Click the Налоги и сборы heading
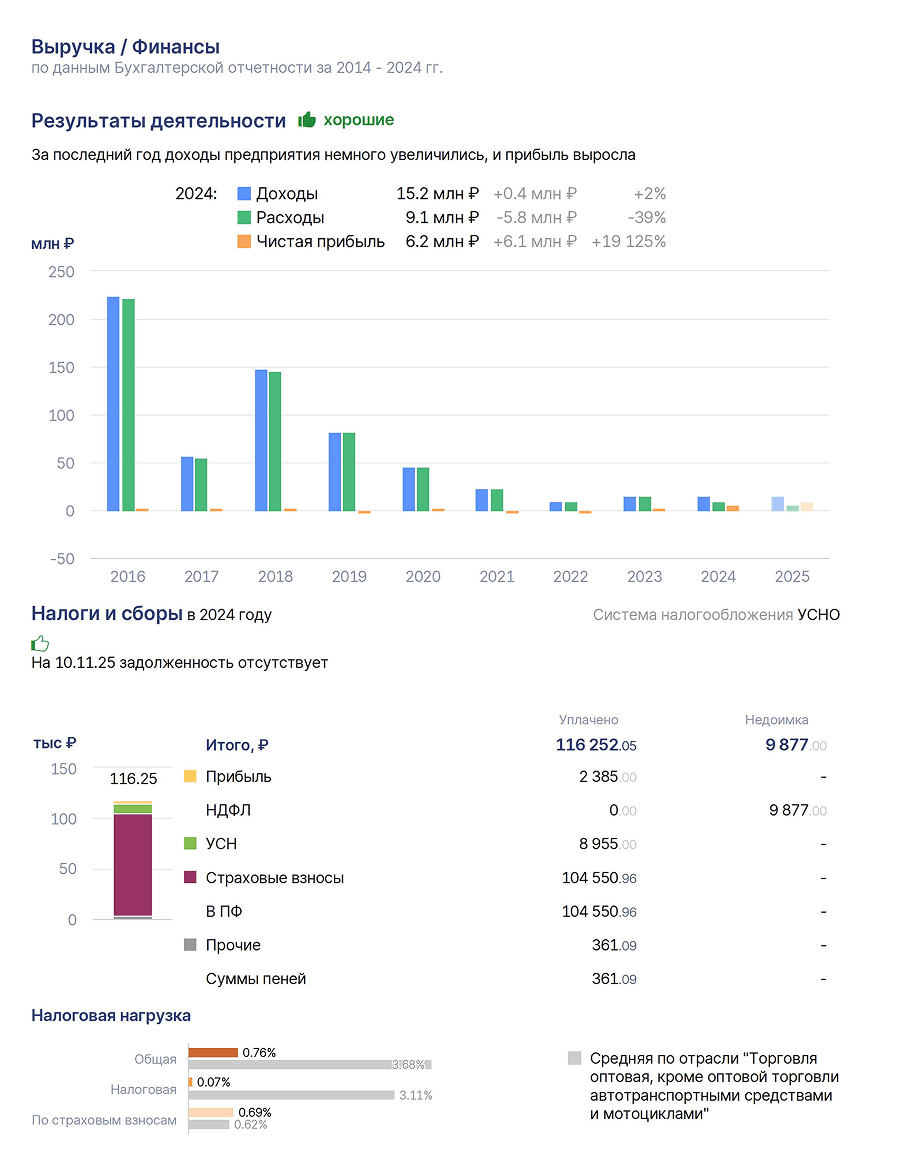Image resolution: width=916 pixels, height=1153 pixels. point(107,613)
